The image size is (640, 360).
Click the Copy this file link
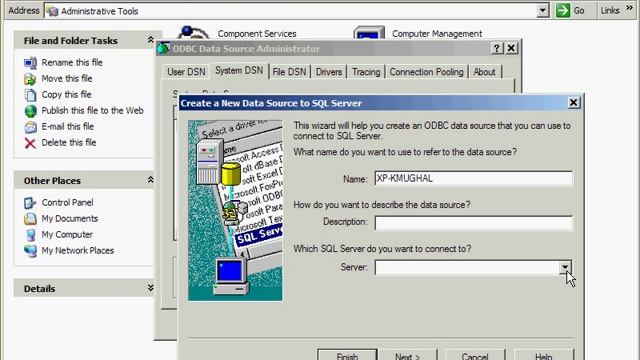[x=66, y=94]
